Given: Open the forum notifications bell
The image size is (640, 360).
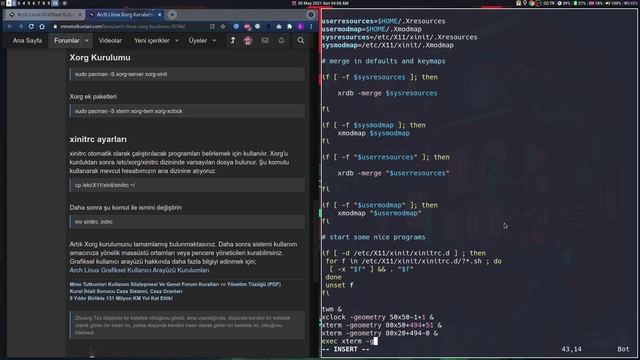Looking at the screenshot, I should [281, 40].
